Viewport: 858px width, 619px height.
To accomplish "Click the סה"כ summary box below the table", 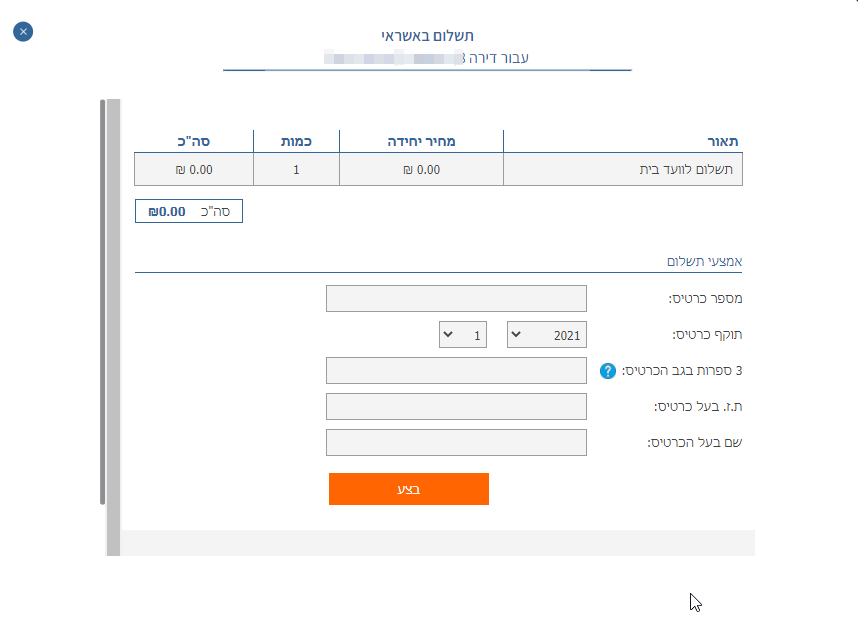I will point(189,211).
